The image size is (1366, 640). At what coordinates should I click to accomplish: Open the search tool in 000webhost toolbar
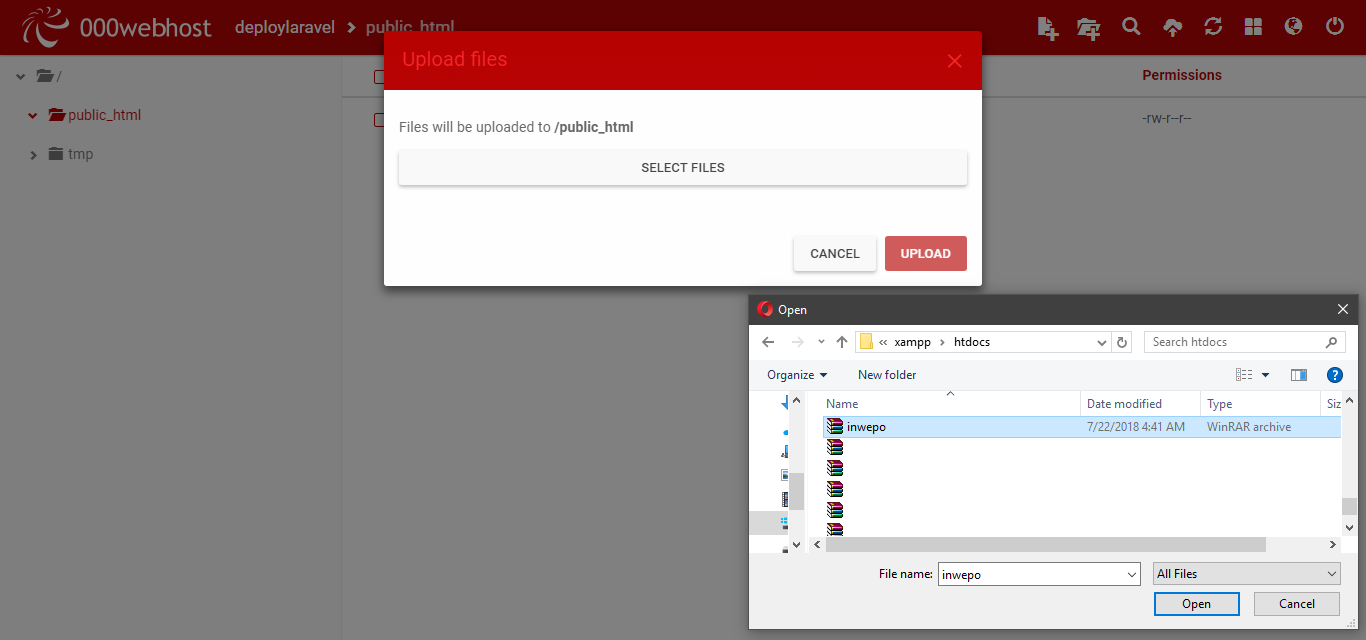point(1131,27)
